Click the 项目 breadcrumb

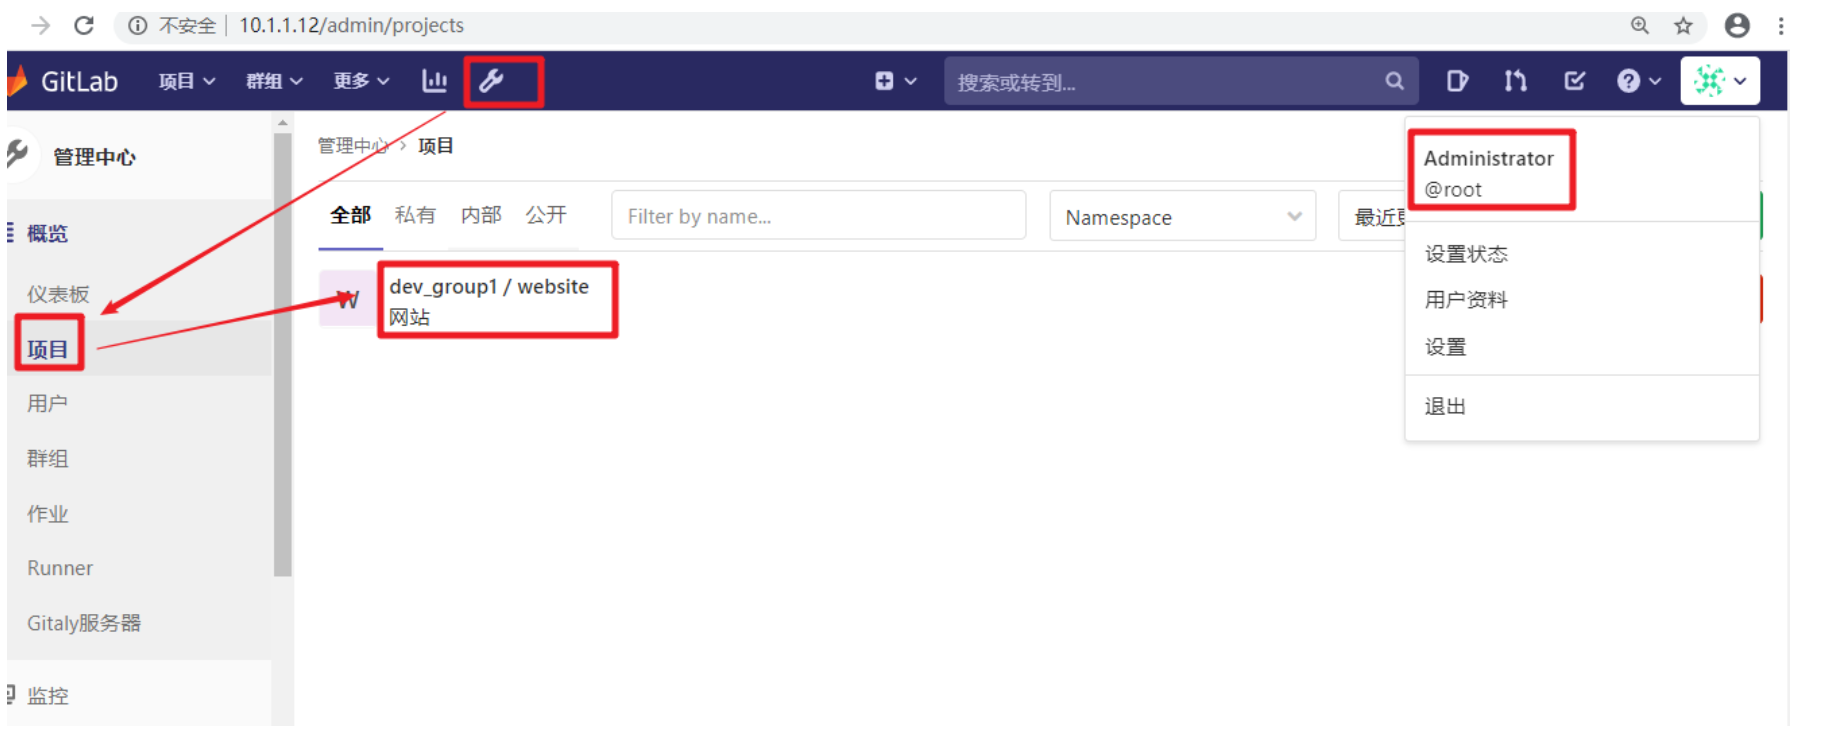click(436, 146)
